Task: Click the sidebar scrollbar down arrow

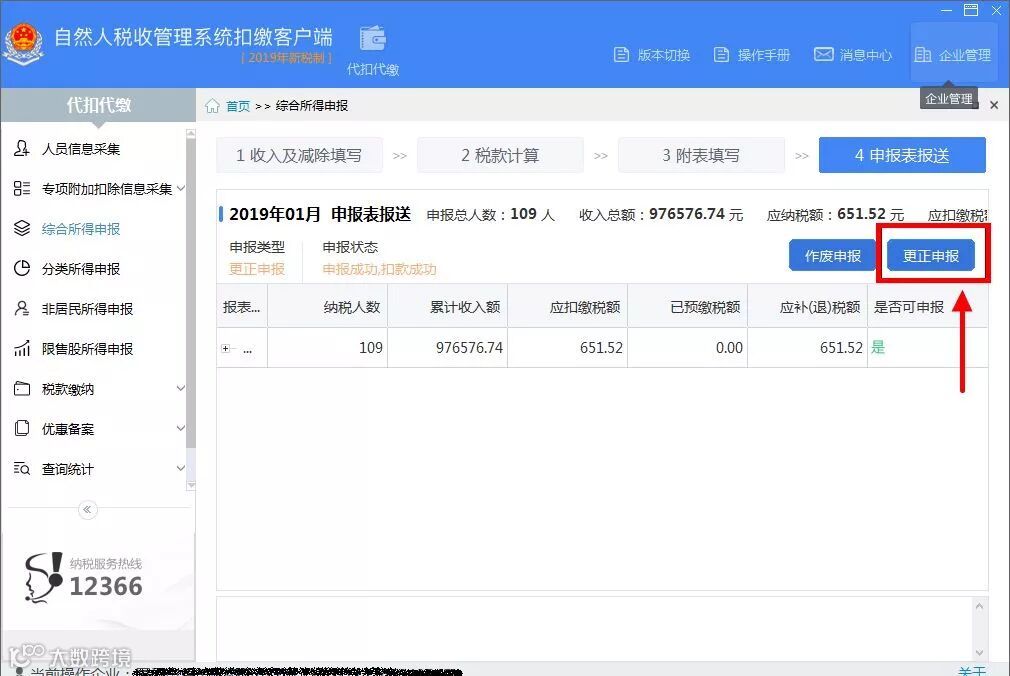Action: tap(191, 485)
